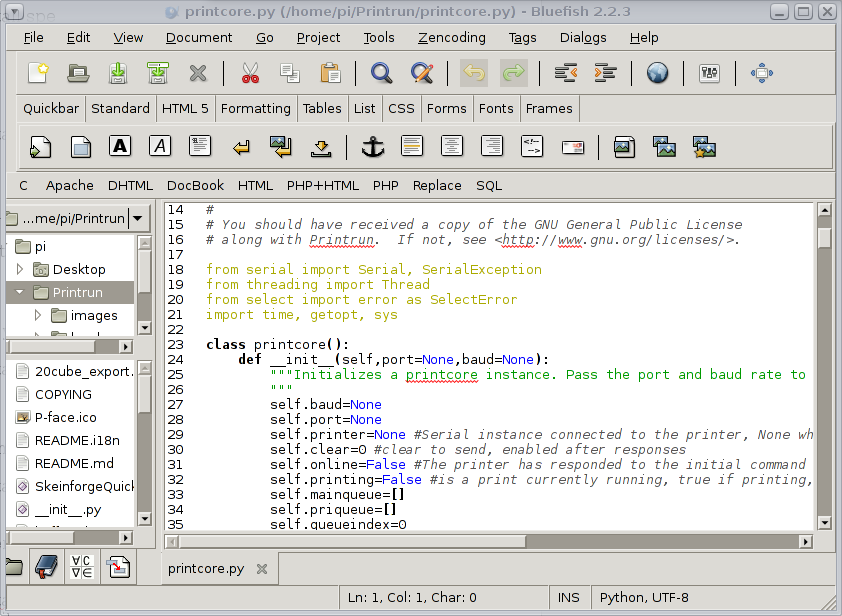Unindent the selected lines using the Unindent icon

[565, 73]
